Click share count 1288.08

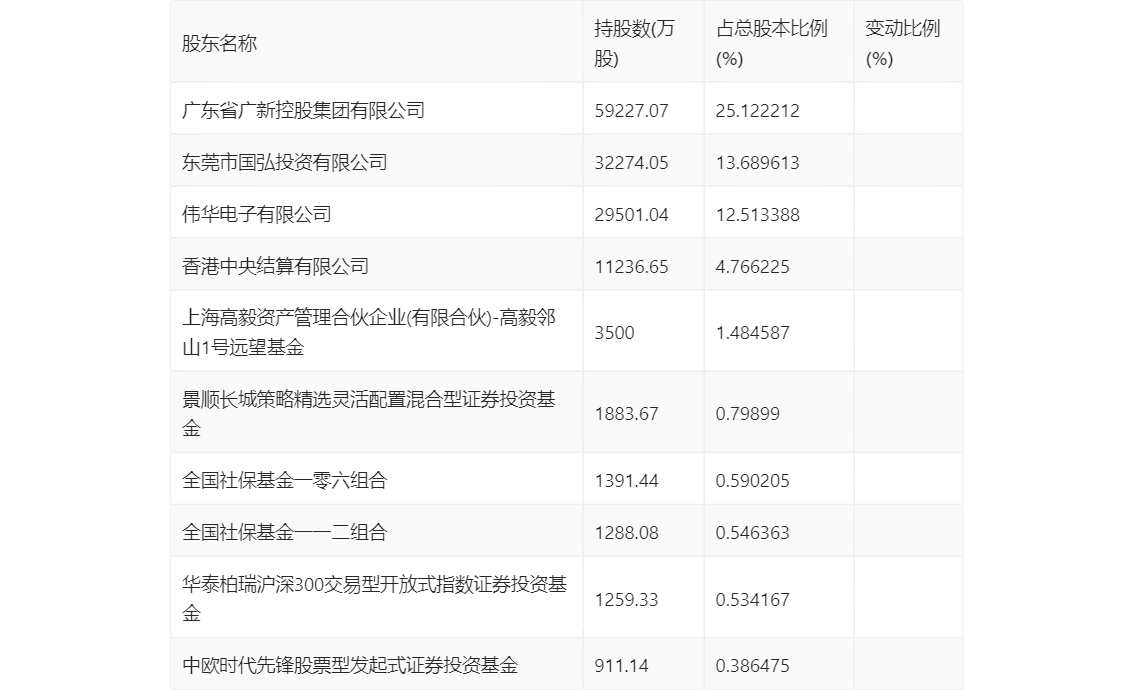coord(626,533)
